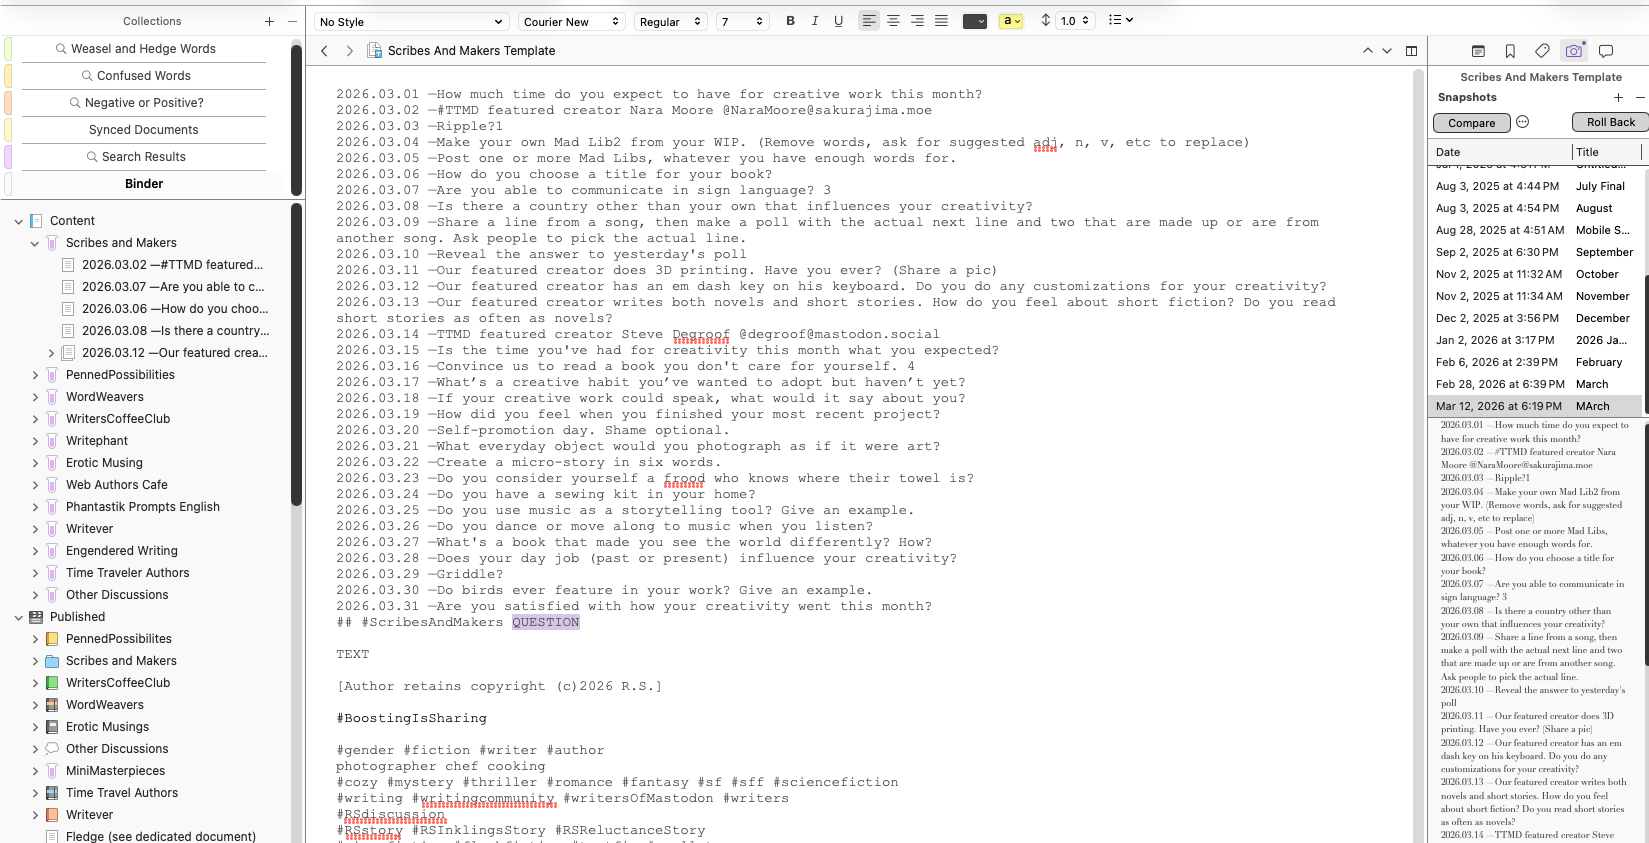
Task: Click the Compare snapshots button
Action: pyautogui.click(x=1471, y=123)
